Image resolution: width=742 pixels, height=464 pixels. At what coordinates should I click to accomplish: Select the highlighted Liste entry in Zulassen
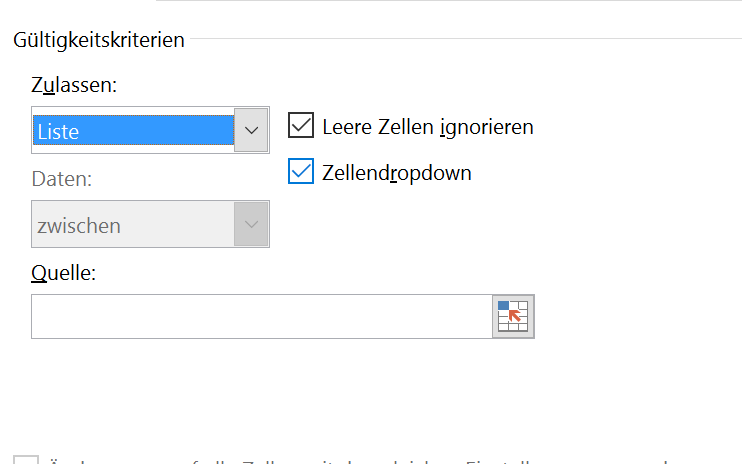point(133,130)
